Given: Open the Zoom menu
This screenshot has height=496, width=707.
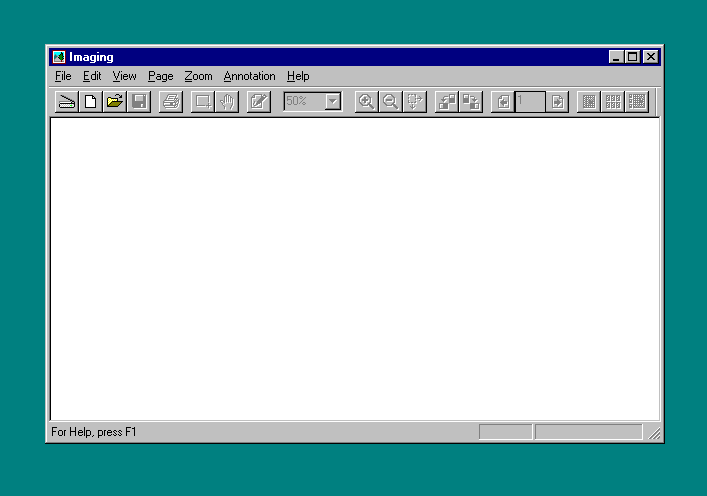Looking at the screenshot, I should 198,76.
